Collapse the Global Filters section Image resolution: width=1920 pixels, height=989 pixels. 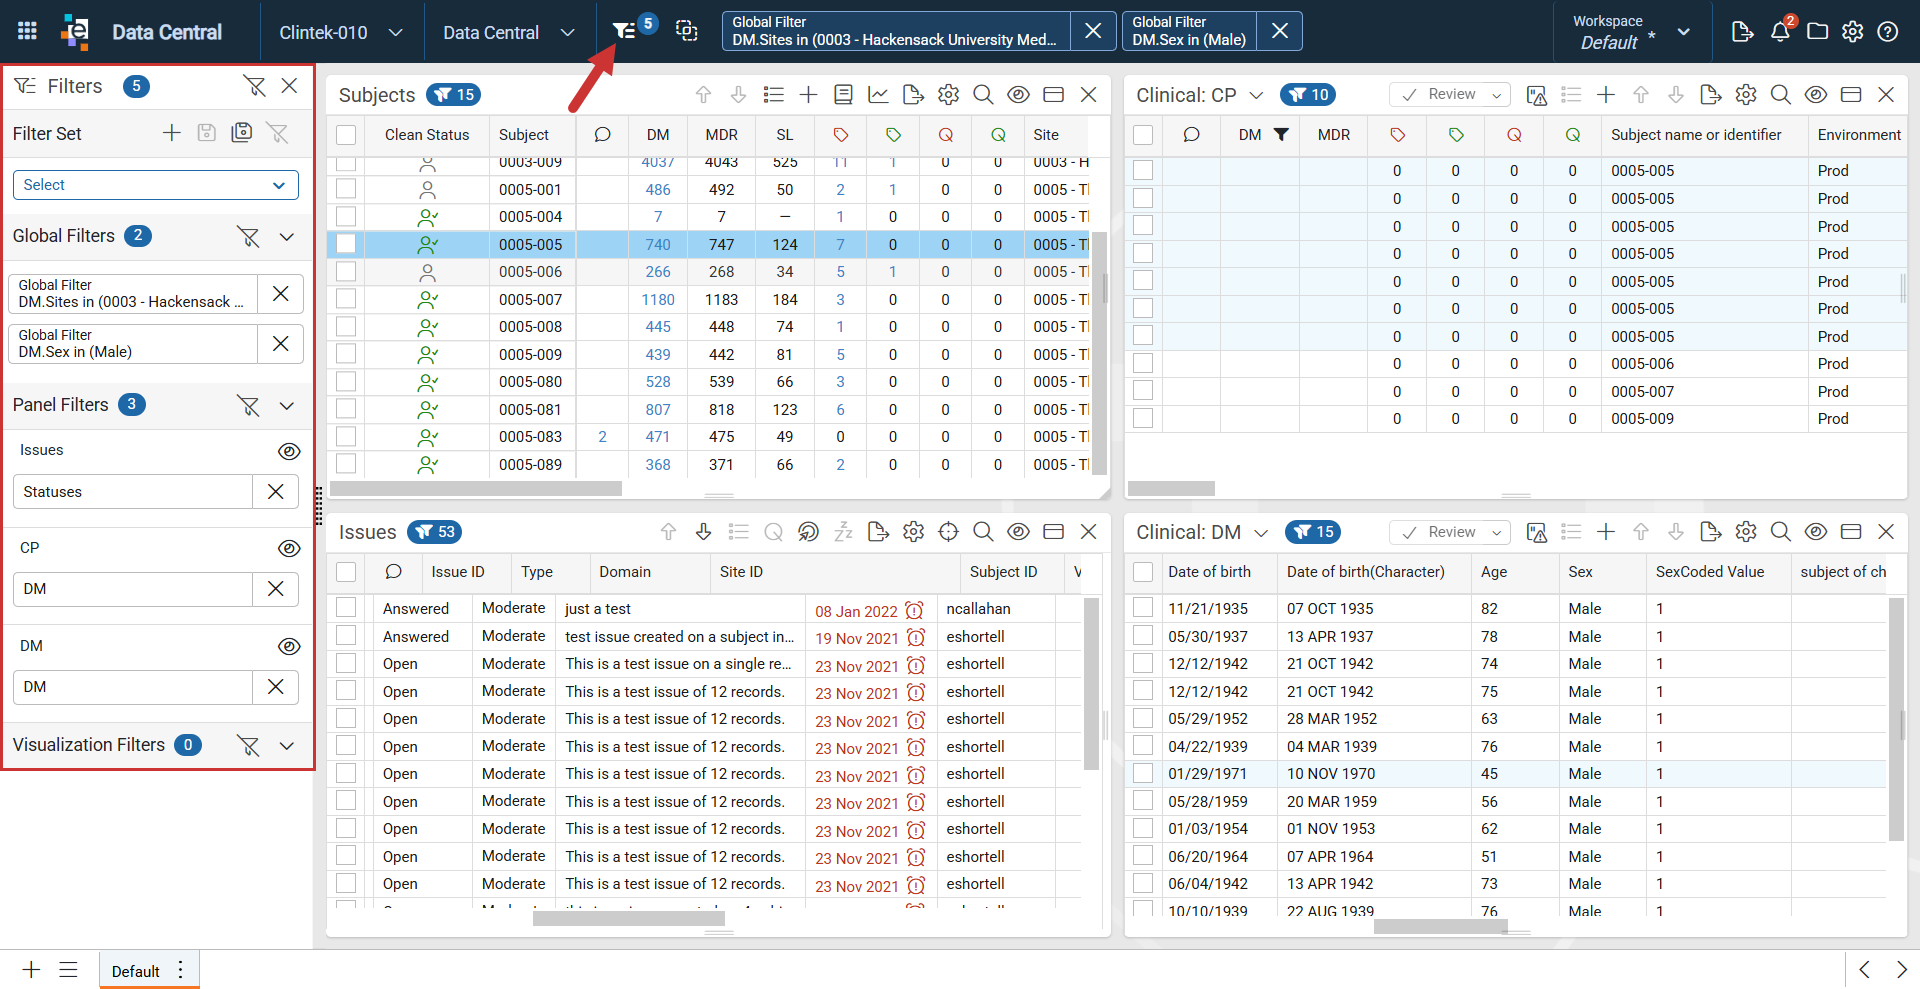287,237
